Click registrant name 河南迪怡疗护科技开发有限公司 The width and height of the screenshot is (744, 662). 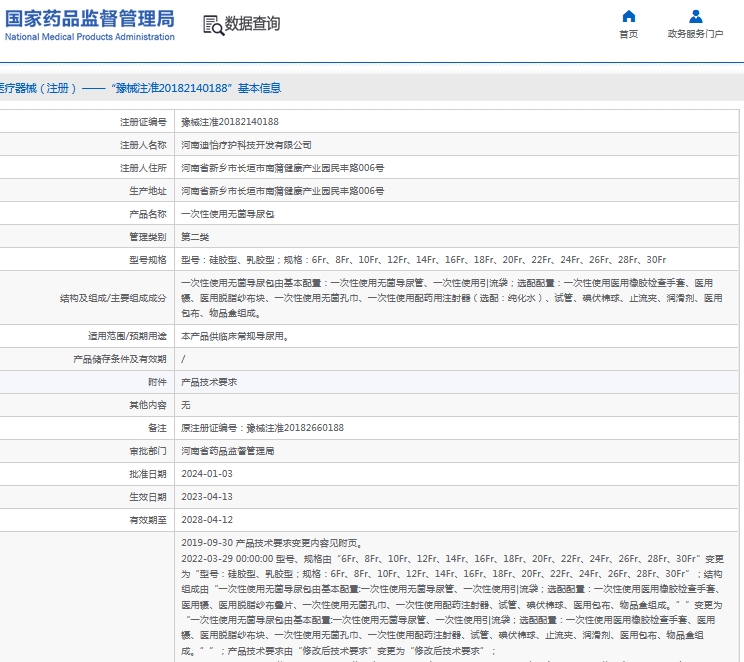246,145
